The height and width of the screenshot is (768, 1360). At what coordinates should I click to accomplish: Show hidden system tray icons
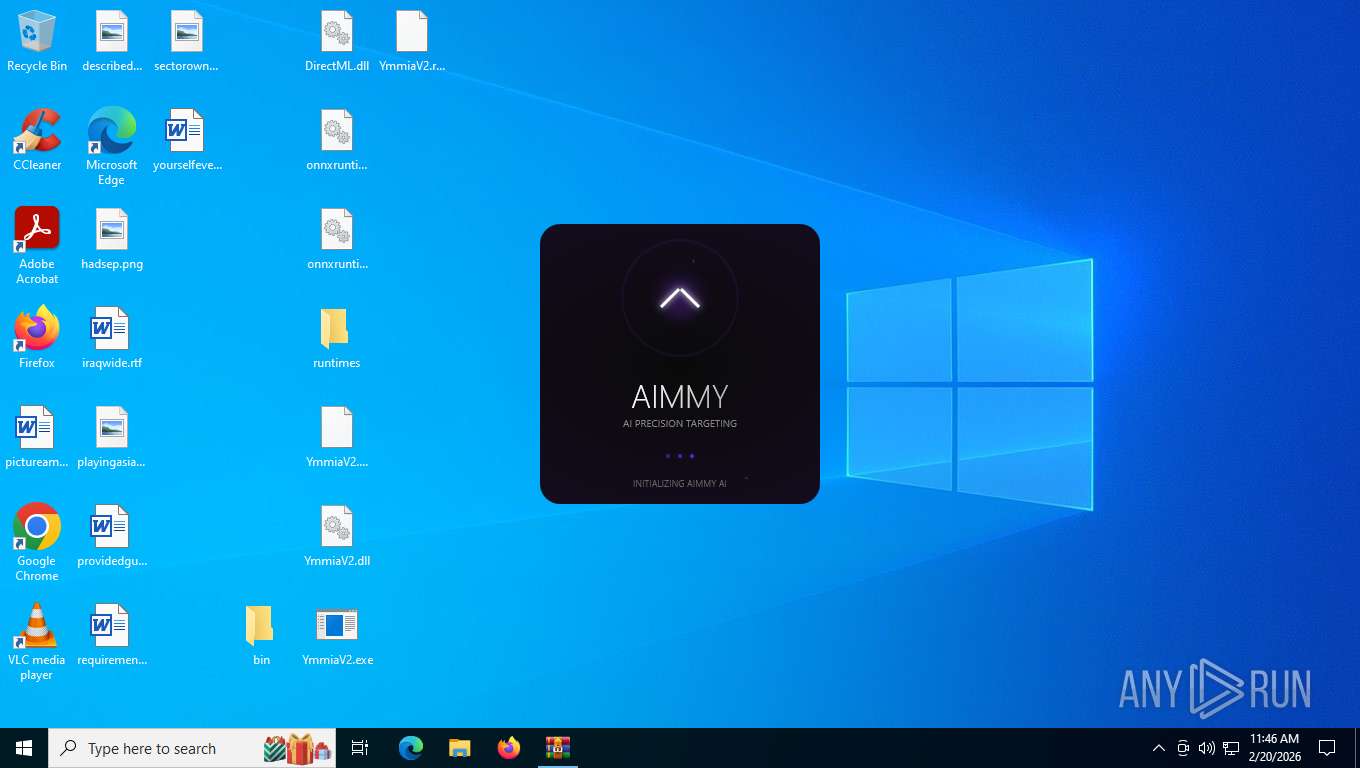click(1159, 748)
